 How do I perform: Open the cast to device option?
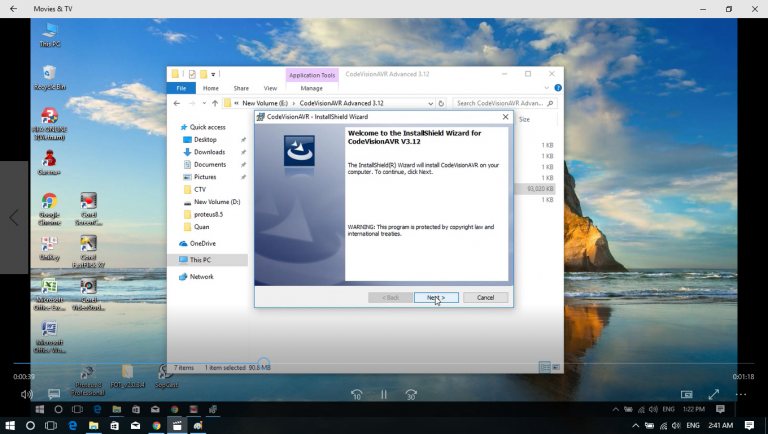click(686, 394)
